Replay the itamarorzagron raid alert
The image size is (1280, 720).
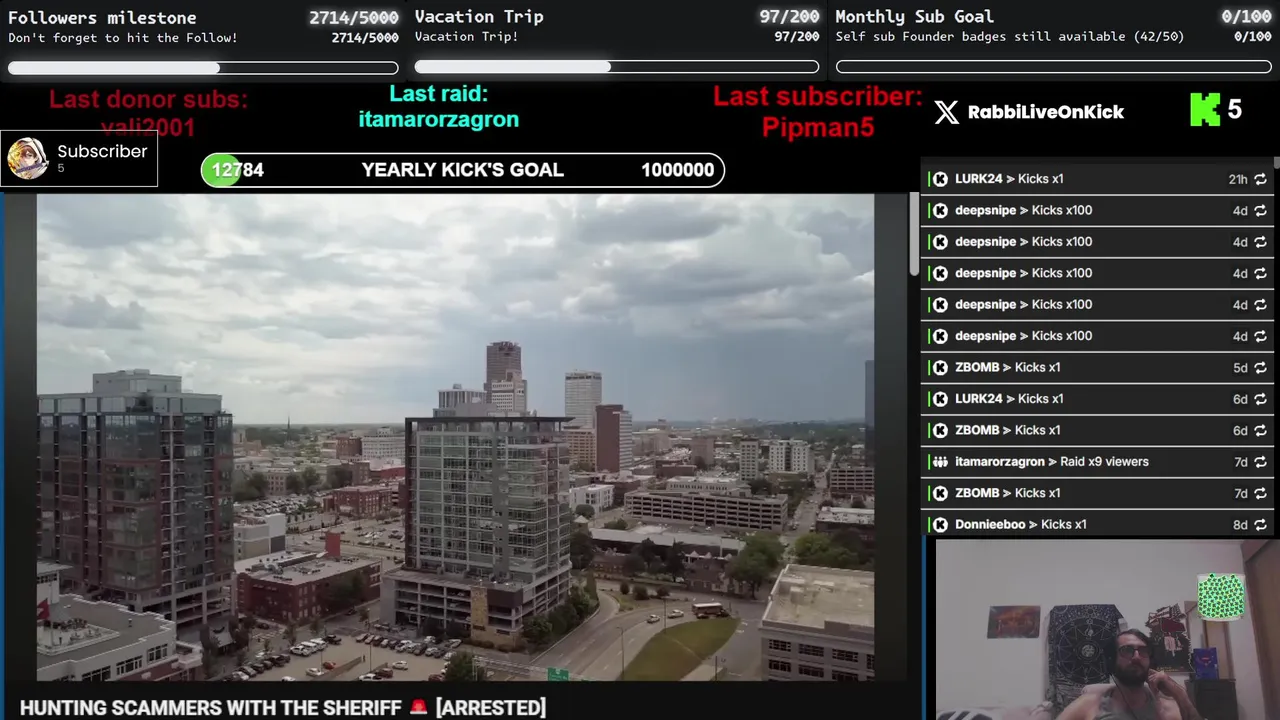point(1260,462)
